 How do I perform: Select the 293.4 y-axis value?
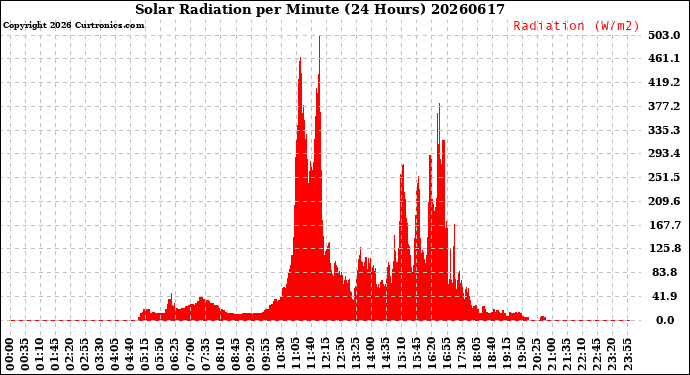[x=664, y=154]
